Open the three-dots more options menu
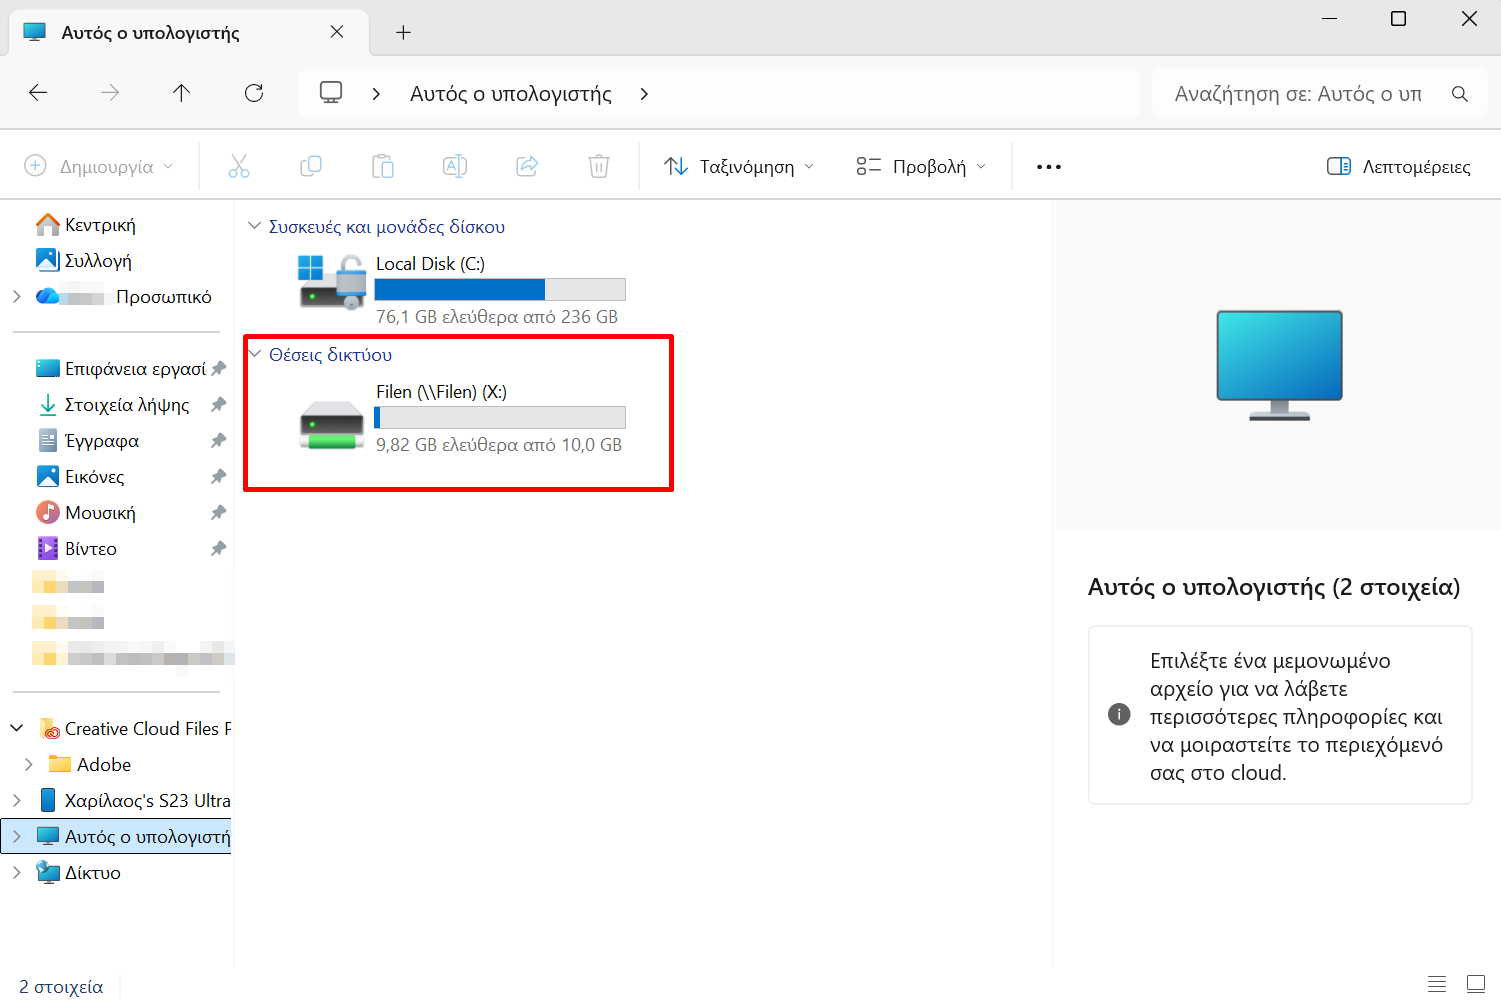The image size is (1501, 1000). tap(1048, 166)
